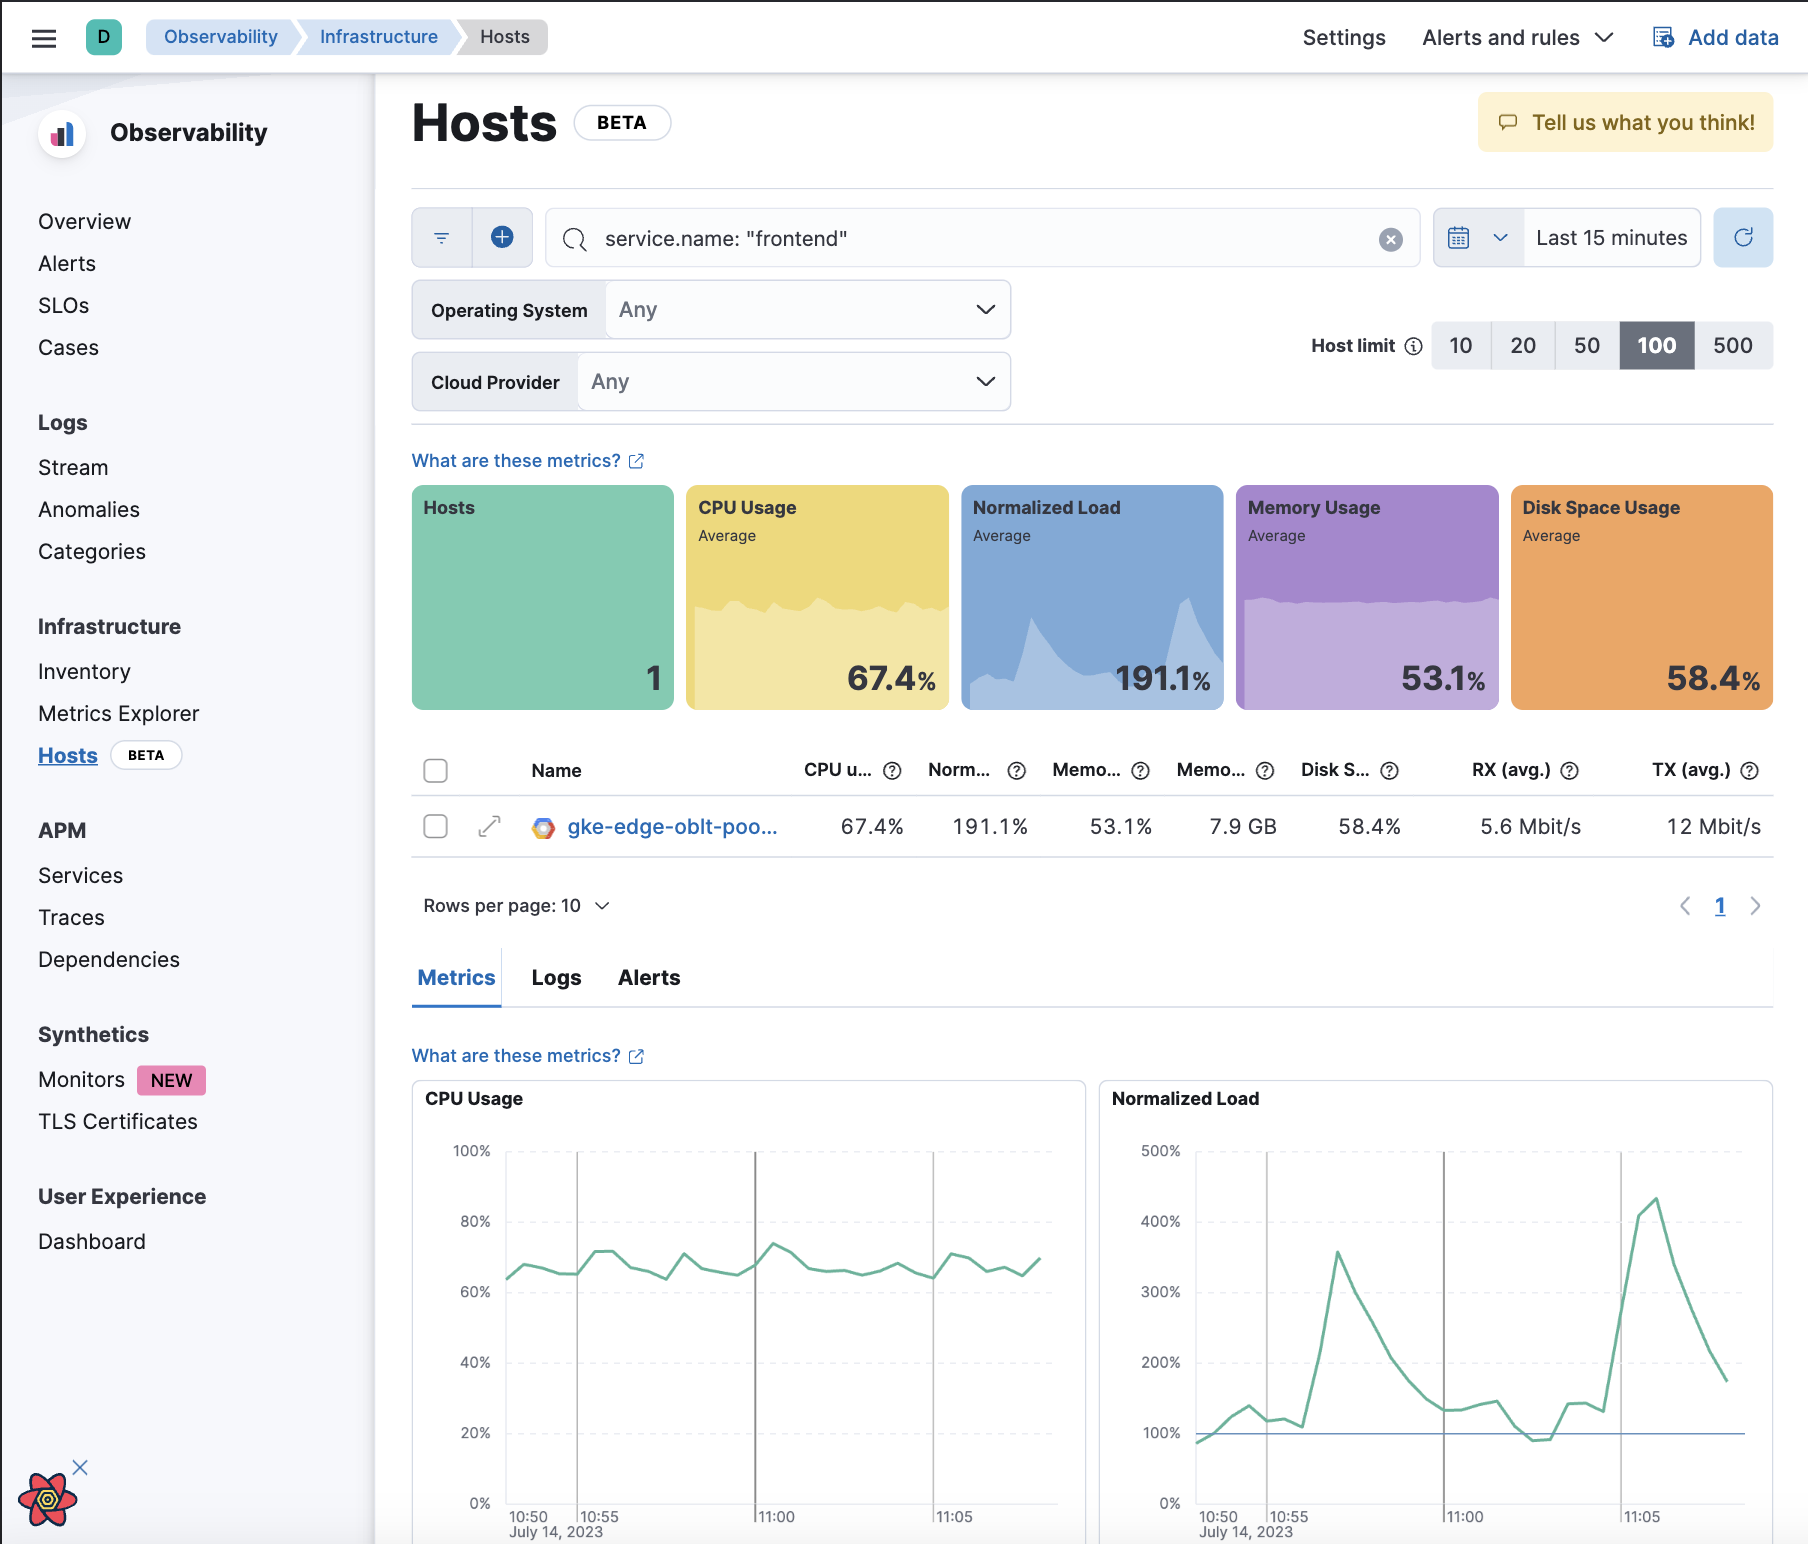Open the Last 15 minutes time picker
This screenshot has height=1544, width=1808.
coord(1611,238)
